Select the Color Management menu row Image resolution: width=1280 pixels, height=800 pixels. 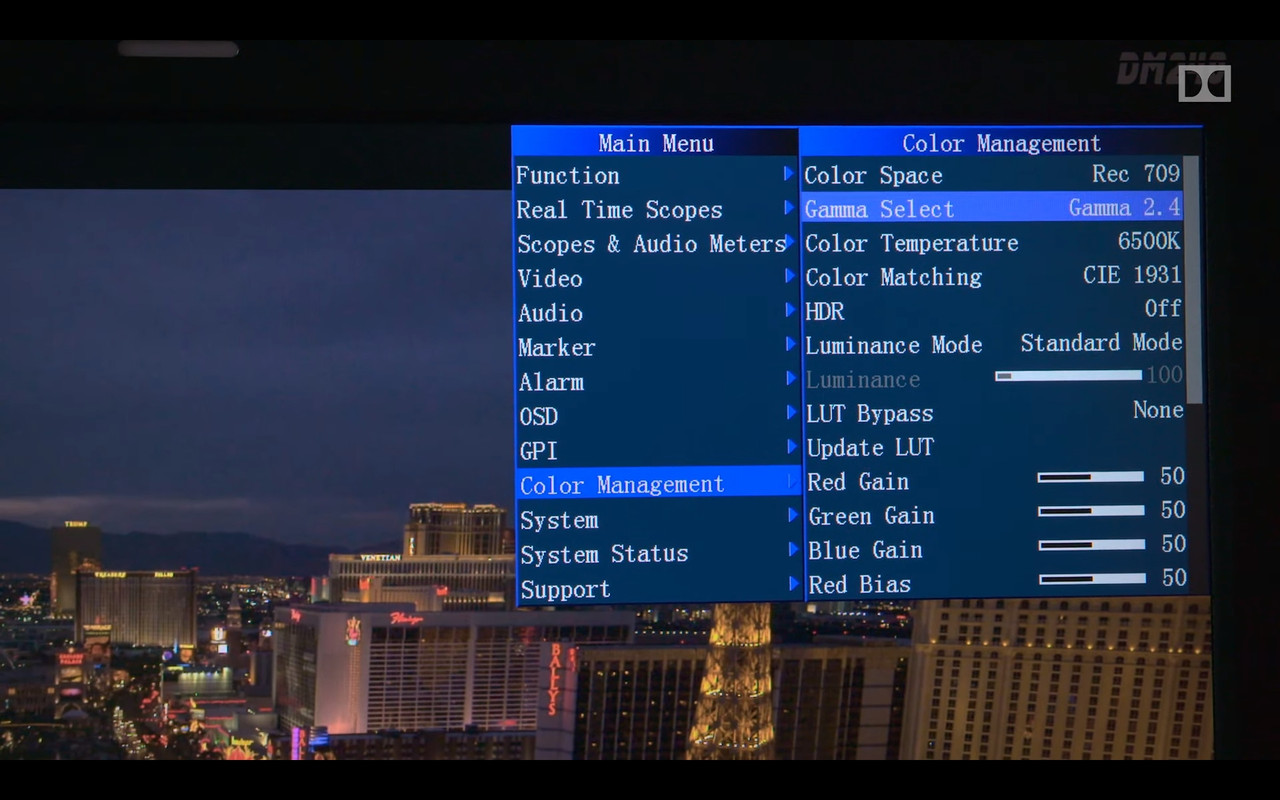click(x=658, y=484)
